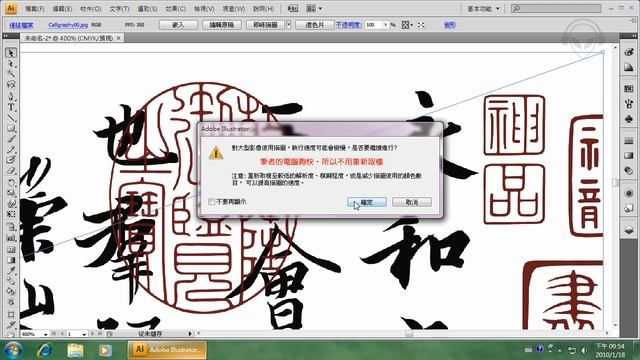Image resolution: width=640 pixels, height=360 pixels.
Task: Select the Scale tool
Action: [x=11, y=193]
